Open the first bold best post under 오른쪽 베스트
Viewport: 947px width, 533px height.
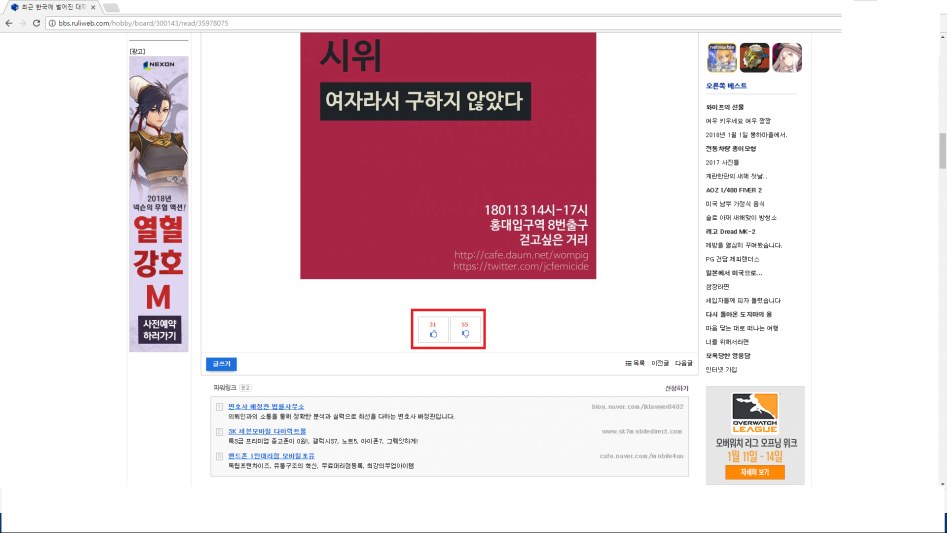point(725,107)
